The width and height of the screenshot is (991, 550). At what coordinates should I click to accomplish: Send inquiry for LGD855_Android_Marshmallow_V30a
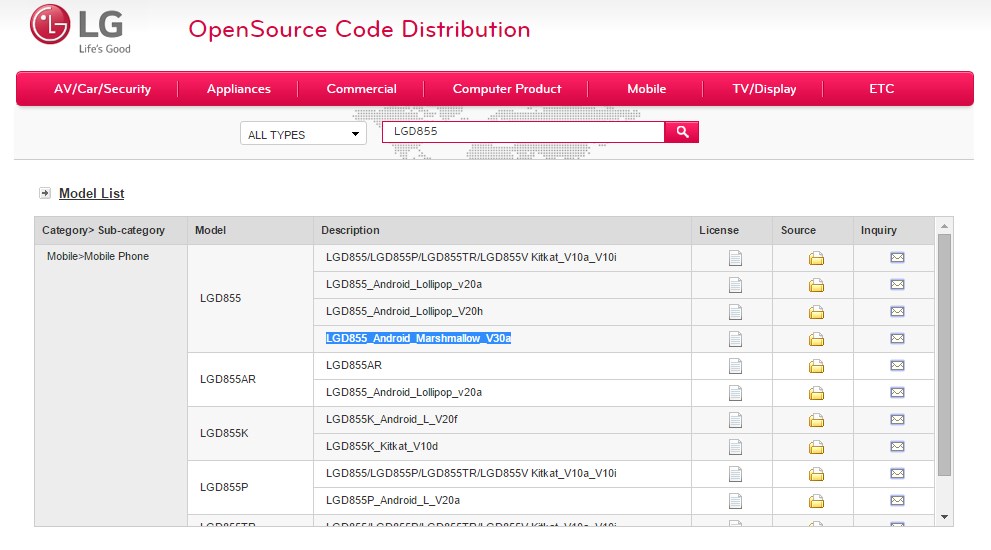point(897,339)
